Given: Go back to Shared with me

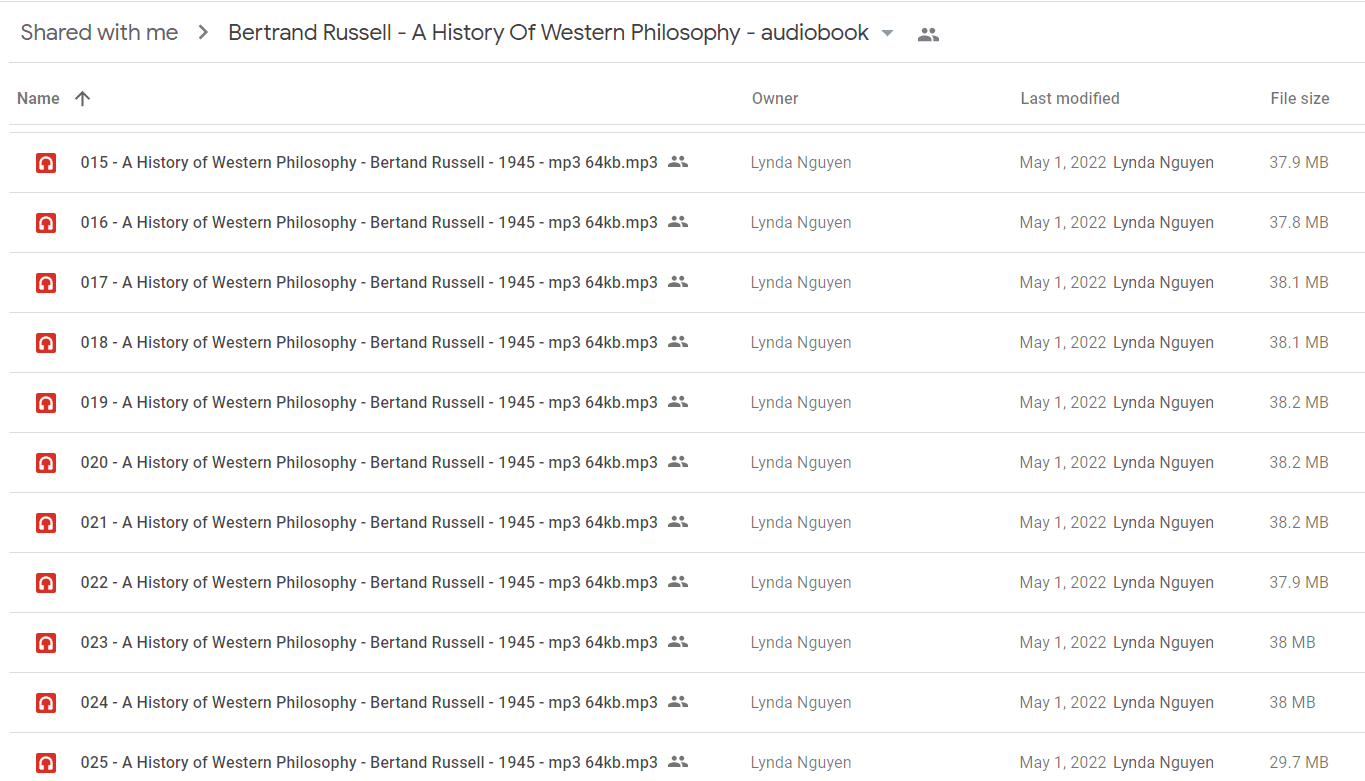Looking at the screenshot, I should click(x=99, y=33).
